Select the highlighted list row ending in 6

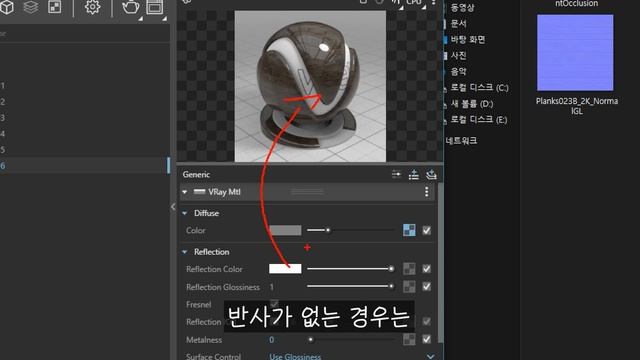[x=85, y=165]
